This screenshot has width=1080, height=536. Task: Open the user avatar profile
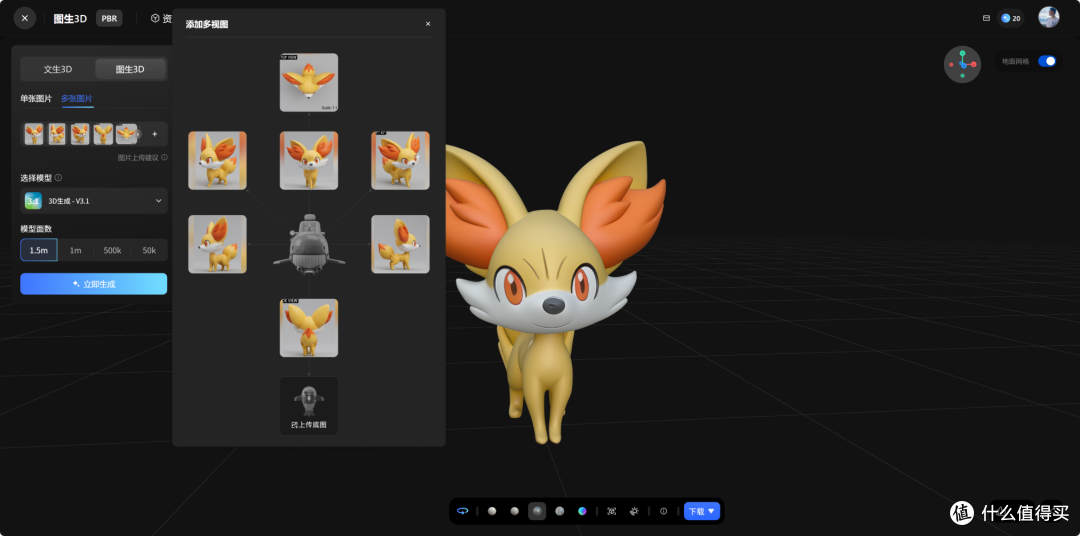[1048, 17]
